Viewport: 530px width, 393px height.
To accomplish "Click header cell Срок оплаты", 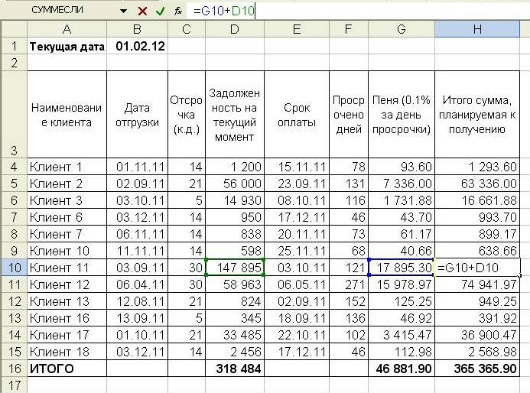I will point(297,115).
